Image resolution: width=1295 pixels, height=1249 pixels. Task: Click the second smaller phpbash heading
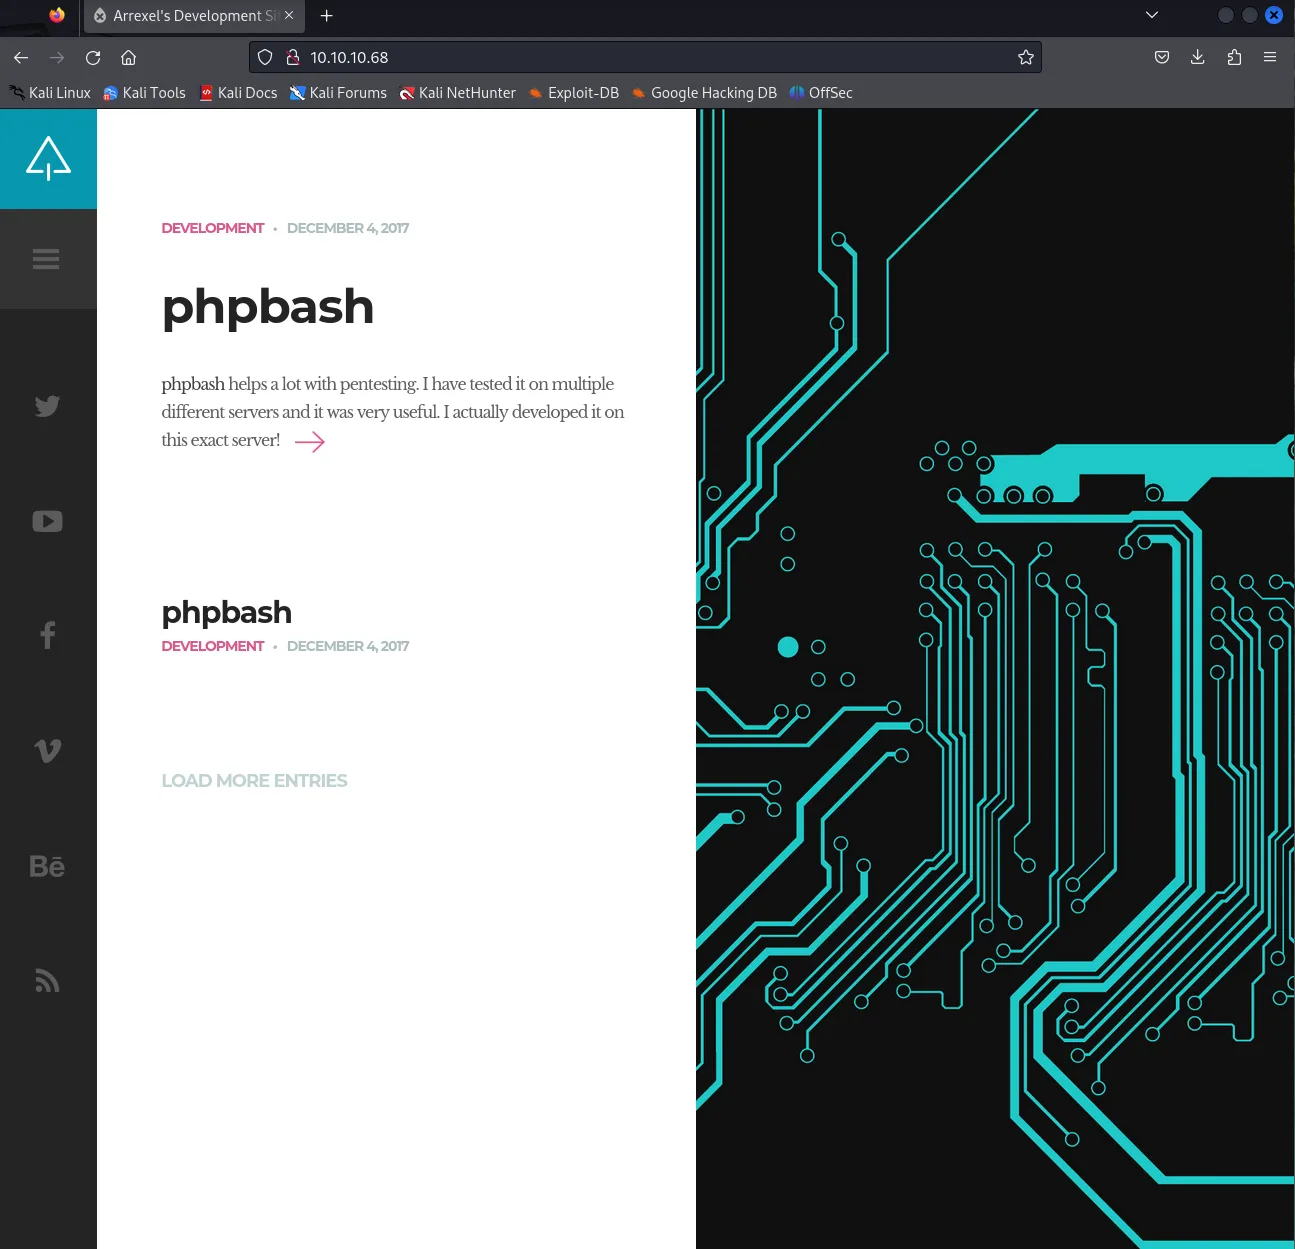coord(227,612)
